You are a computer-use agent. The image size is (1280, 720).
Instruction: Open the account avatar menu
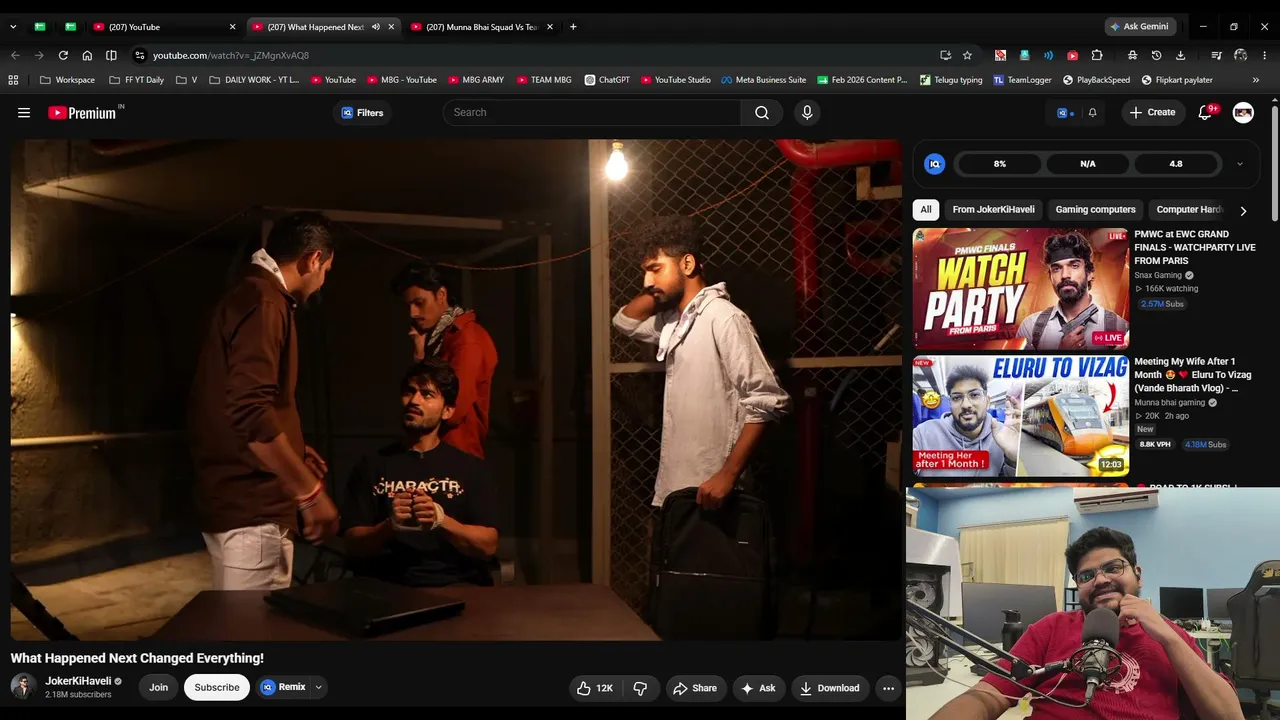1243,113
